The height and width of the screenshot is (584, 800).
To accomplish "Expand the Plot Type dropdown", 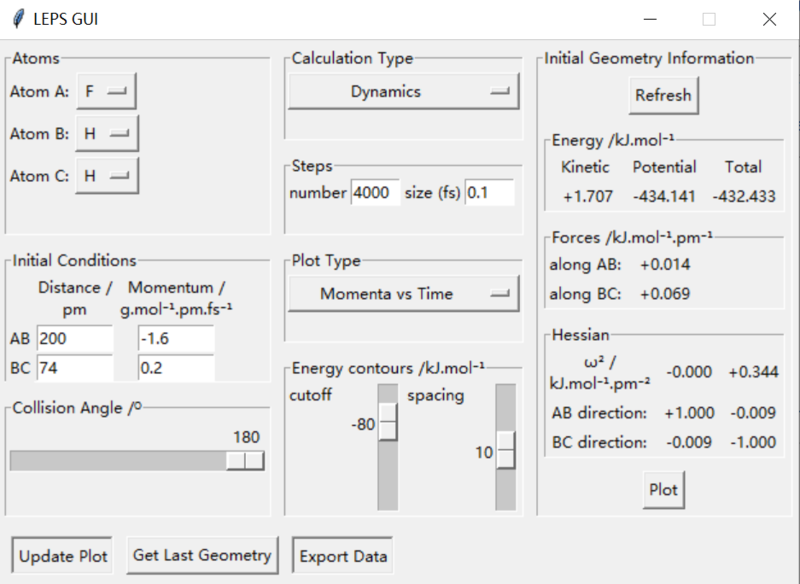I will pyautogui.click(x=404, y=294).
